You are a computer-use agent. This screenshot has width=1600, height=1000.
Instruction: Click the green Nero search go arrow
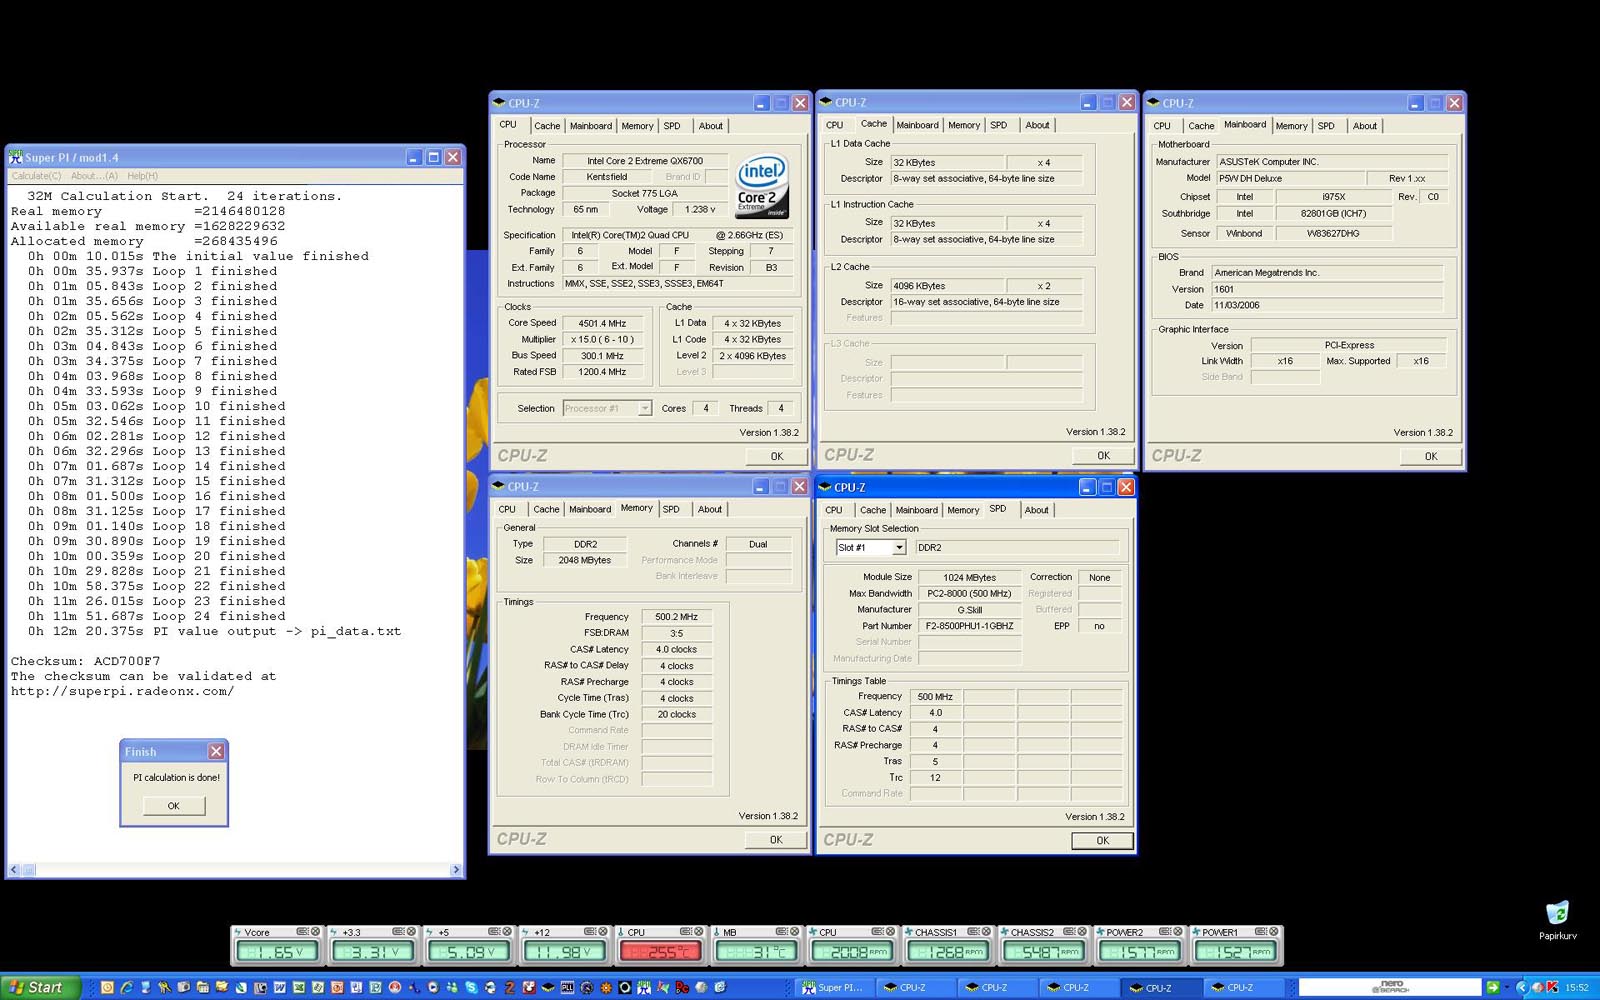(x=1492, y=987)
